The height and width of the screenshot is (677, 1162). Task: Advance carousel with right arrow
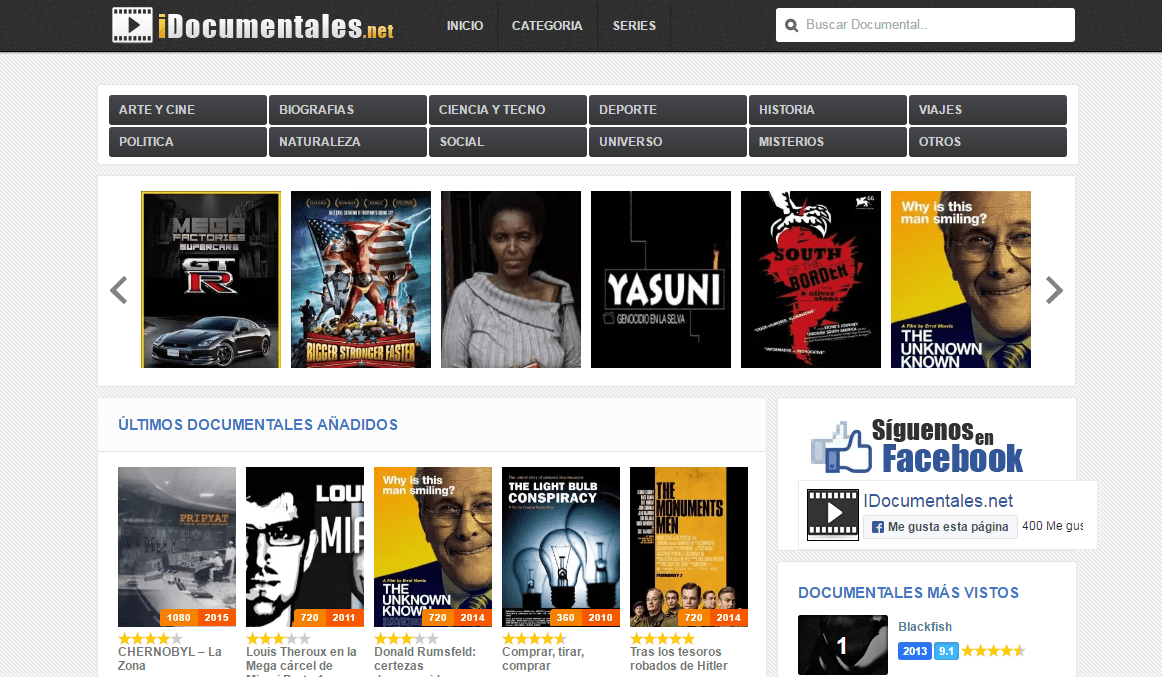click(x=1054, y=290)
